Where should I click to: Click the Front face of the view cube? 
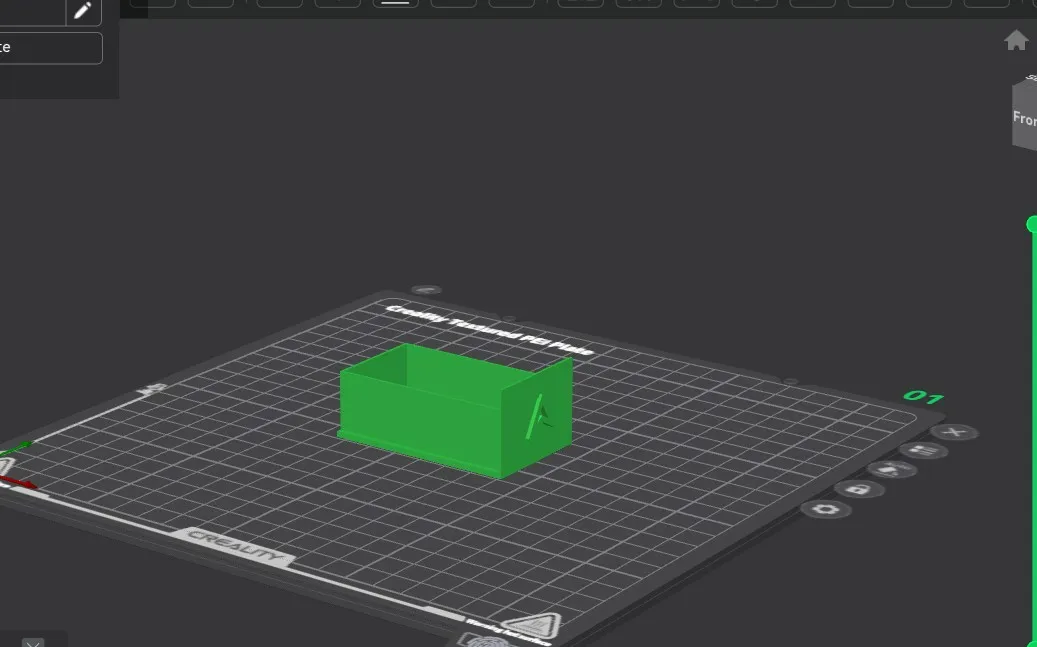[x=1024, y=119]
